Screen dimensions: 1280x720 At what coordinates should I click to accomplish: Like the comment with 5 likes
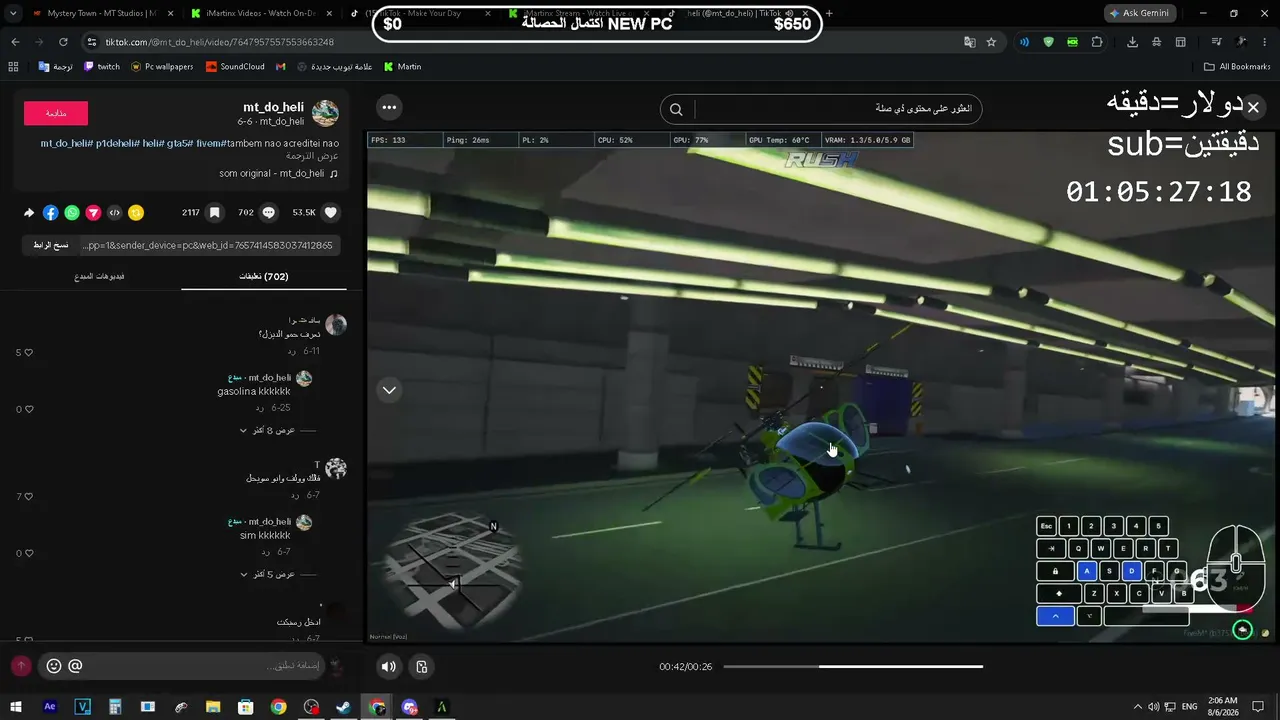[28, 352]
